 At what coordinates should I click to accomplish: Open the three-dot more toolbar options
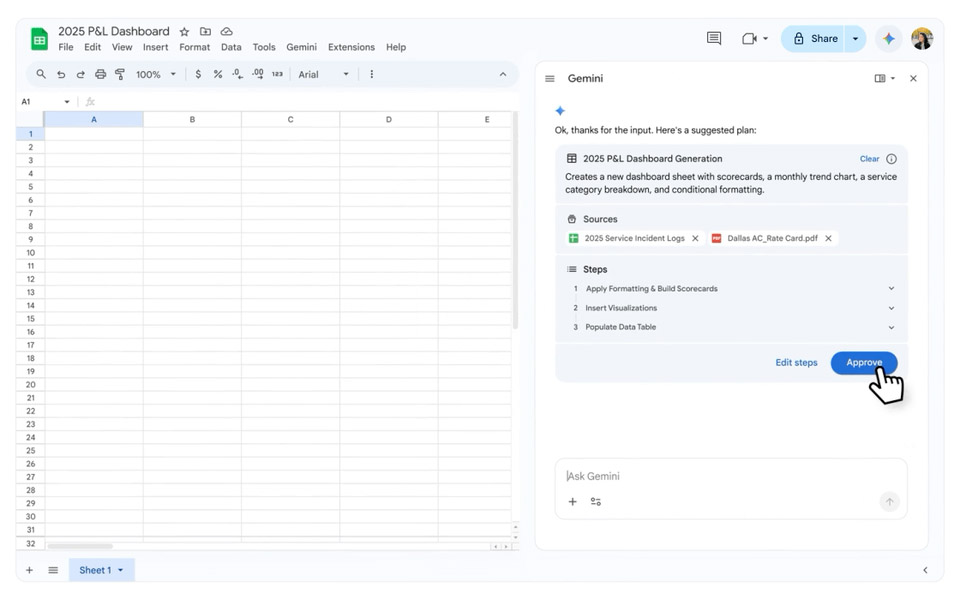[371, 74]
